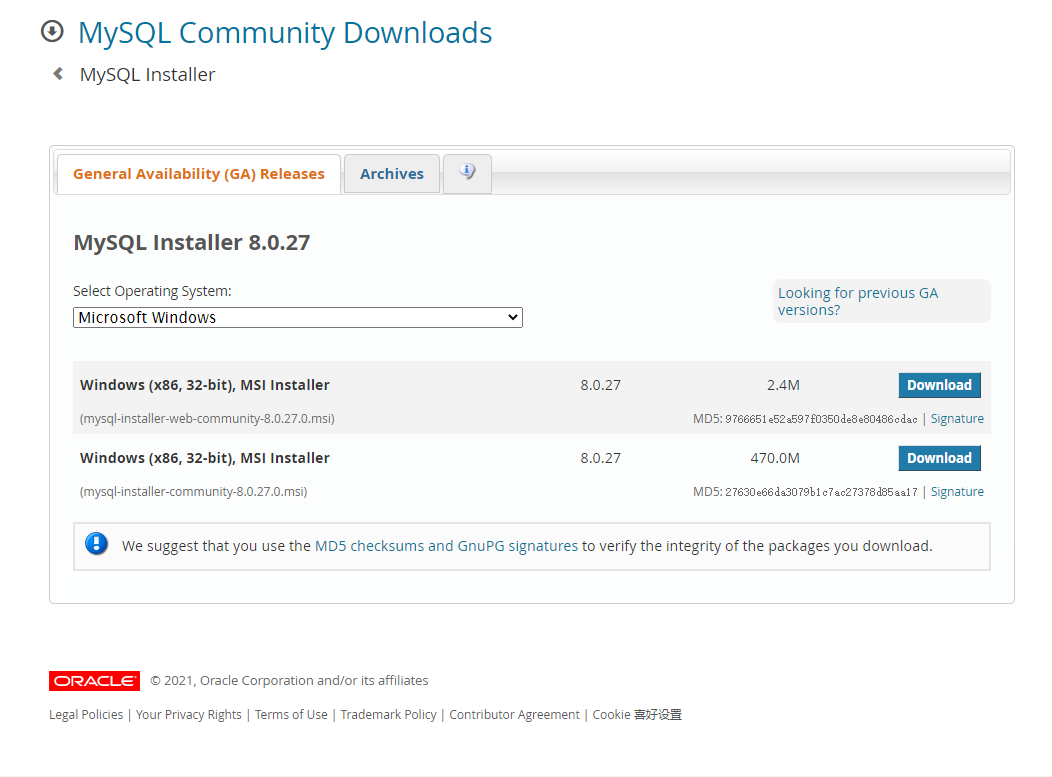Click filename mysql-installer-web-community-8.0.27.0.msi
Viewport: 1052px width, 777px height.
click(207, 419)
